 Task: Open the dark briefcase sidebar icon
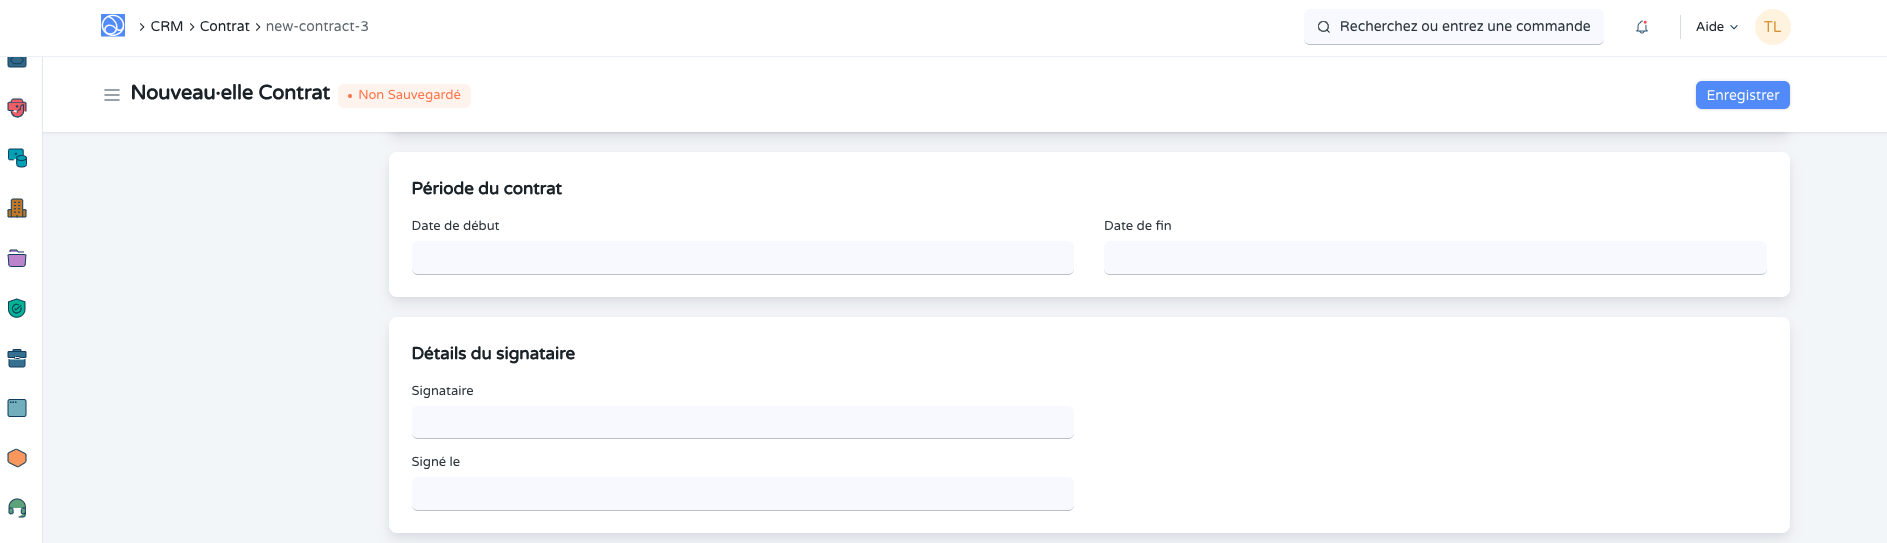pos(17,358)
